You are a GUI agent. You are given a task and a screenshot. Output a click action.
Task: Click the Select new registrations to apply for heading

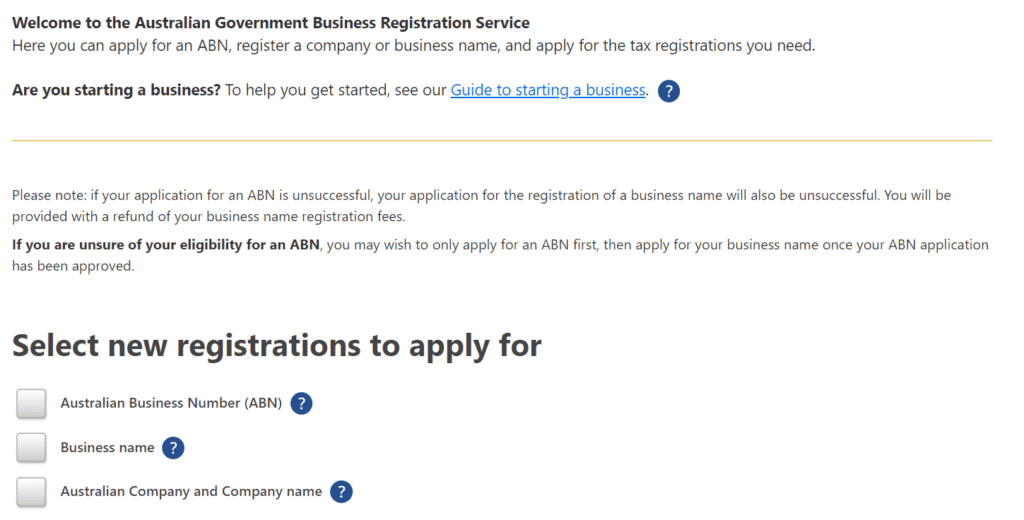tap(277, 345)
